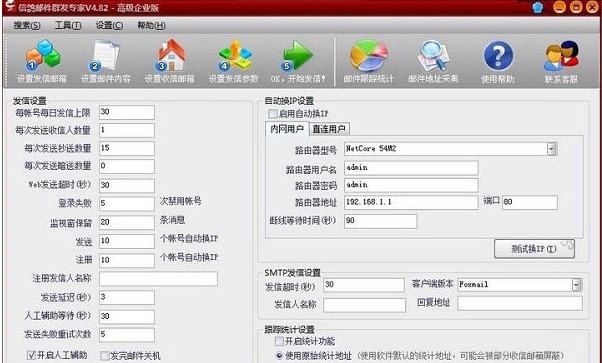Click 每次发送抄送数量 field
602x363 pixels.
(127, 148)
